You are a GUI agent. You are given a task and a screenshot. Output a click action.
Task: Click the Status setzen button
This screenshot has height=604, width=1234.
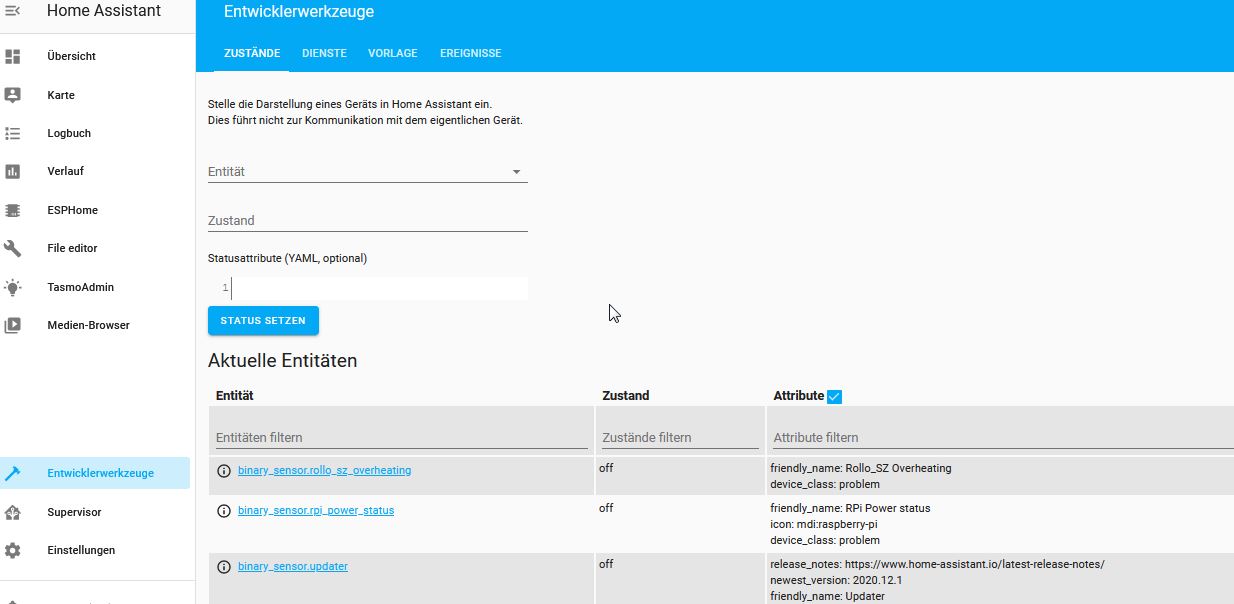(263, 321)
